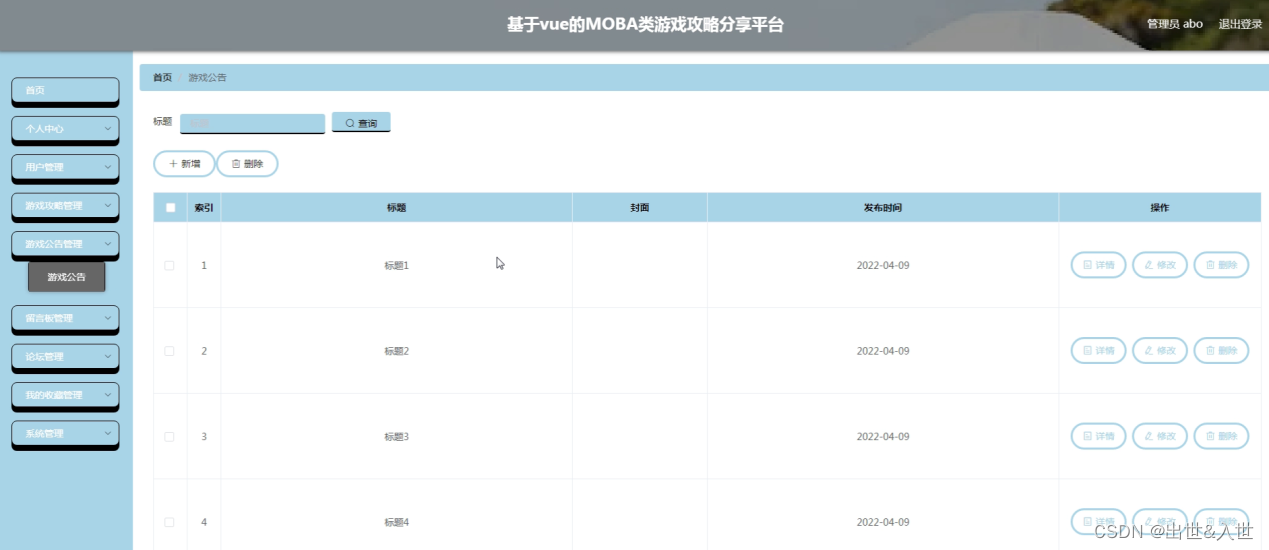Click 修改 for the 标题3 row
This screenshot has height=550, width=1269.
[x=1160, y=437]
